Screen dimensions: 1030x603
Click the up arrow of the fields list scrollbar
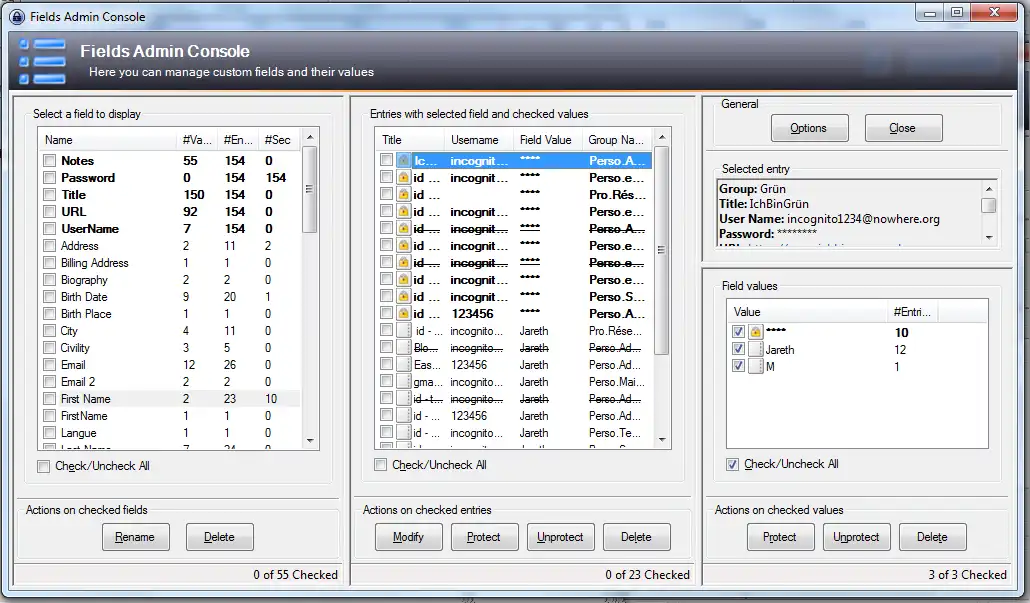click(310, 137)
